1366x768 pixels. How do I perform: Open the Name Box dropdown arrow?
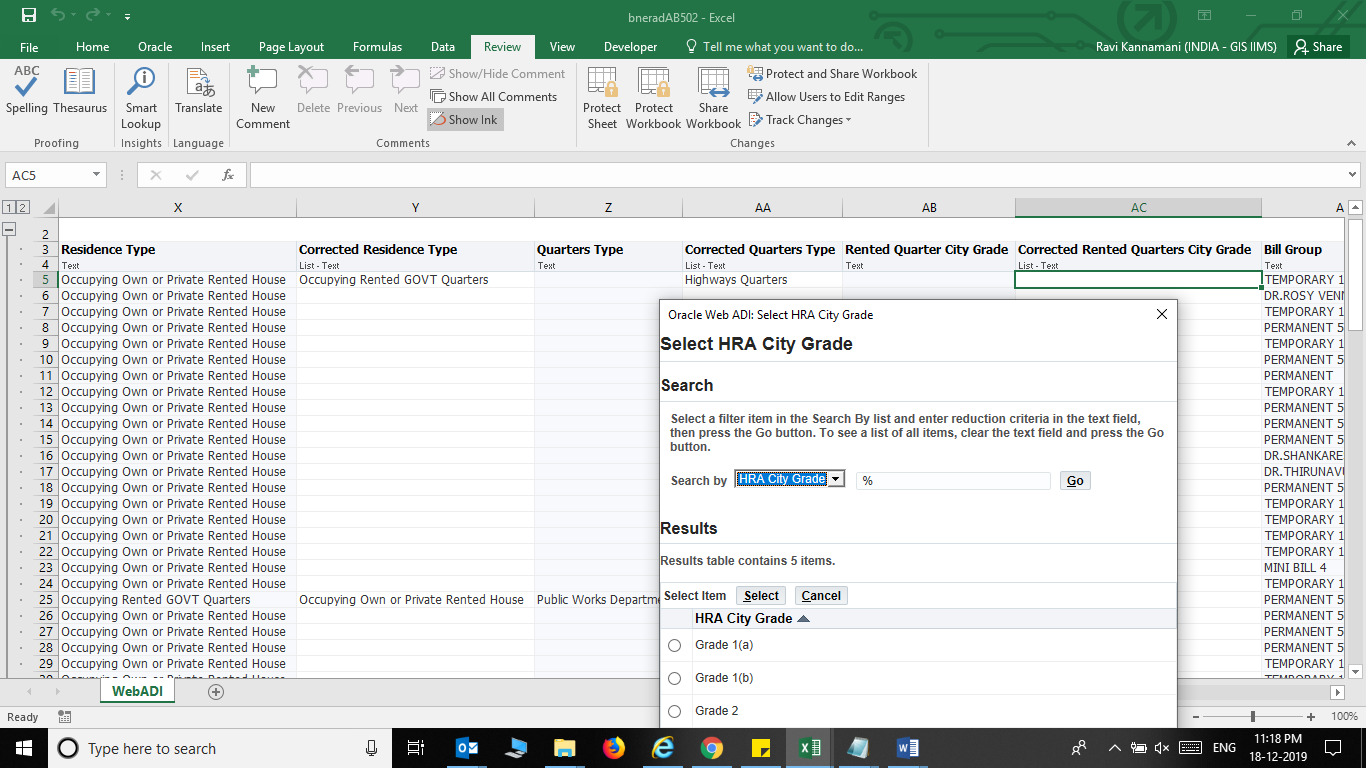[x=97, y=175]
